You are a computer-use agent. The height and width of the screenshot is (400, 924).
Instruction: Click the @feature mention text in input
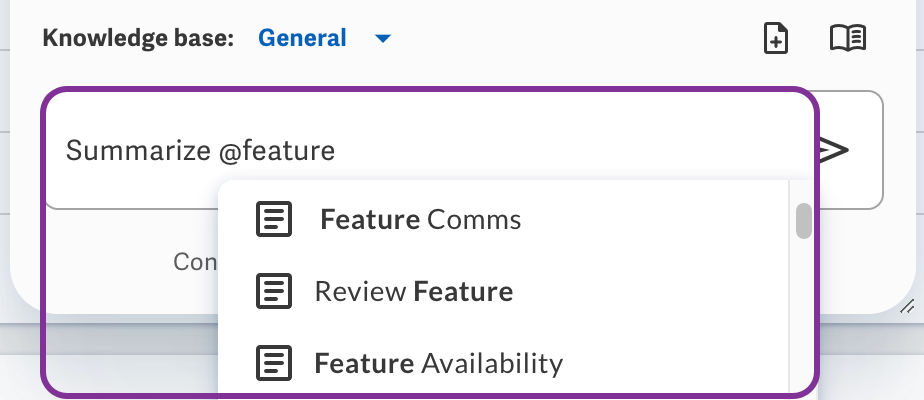tap(276, 150)
